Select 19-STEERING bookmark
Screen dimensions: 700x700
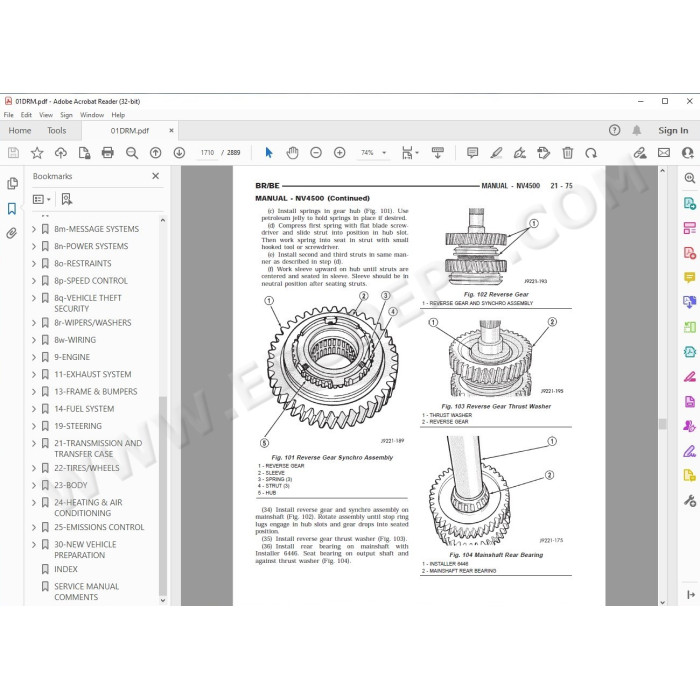coord(78,426)
